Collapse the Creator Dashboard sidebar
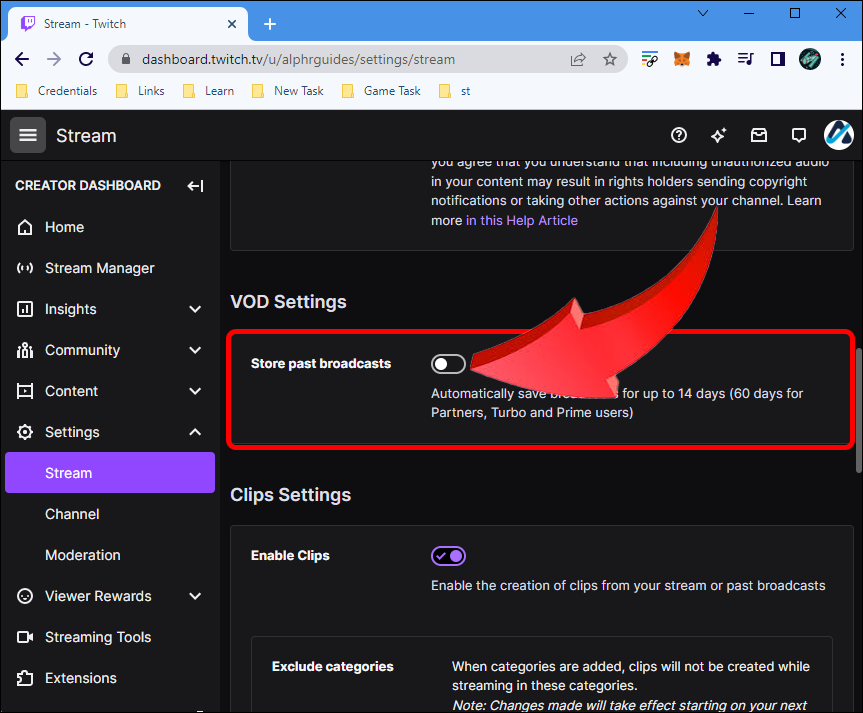This screenshot has width=863, height=713. [x=195, y=186]
